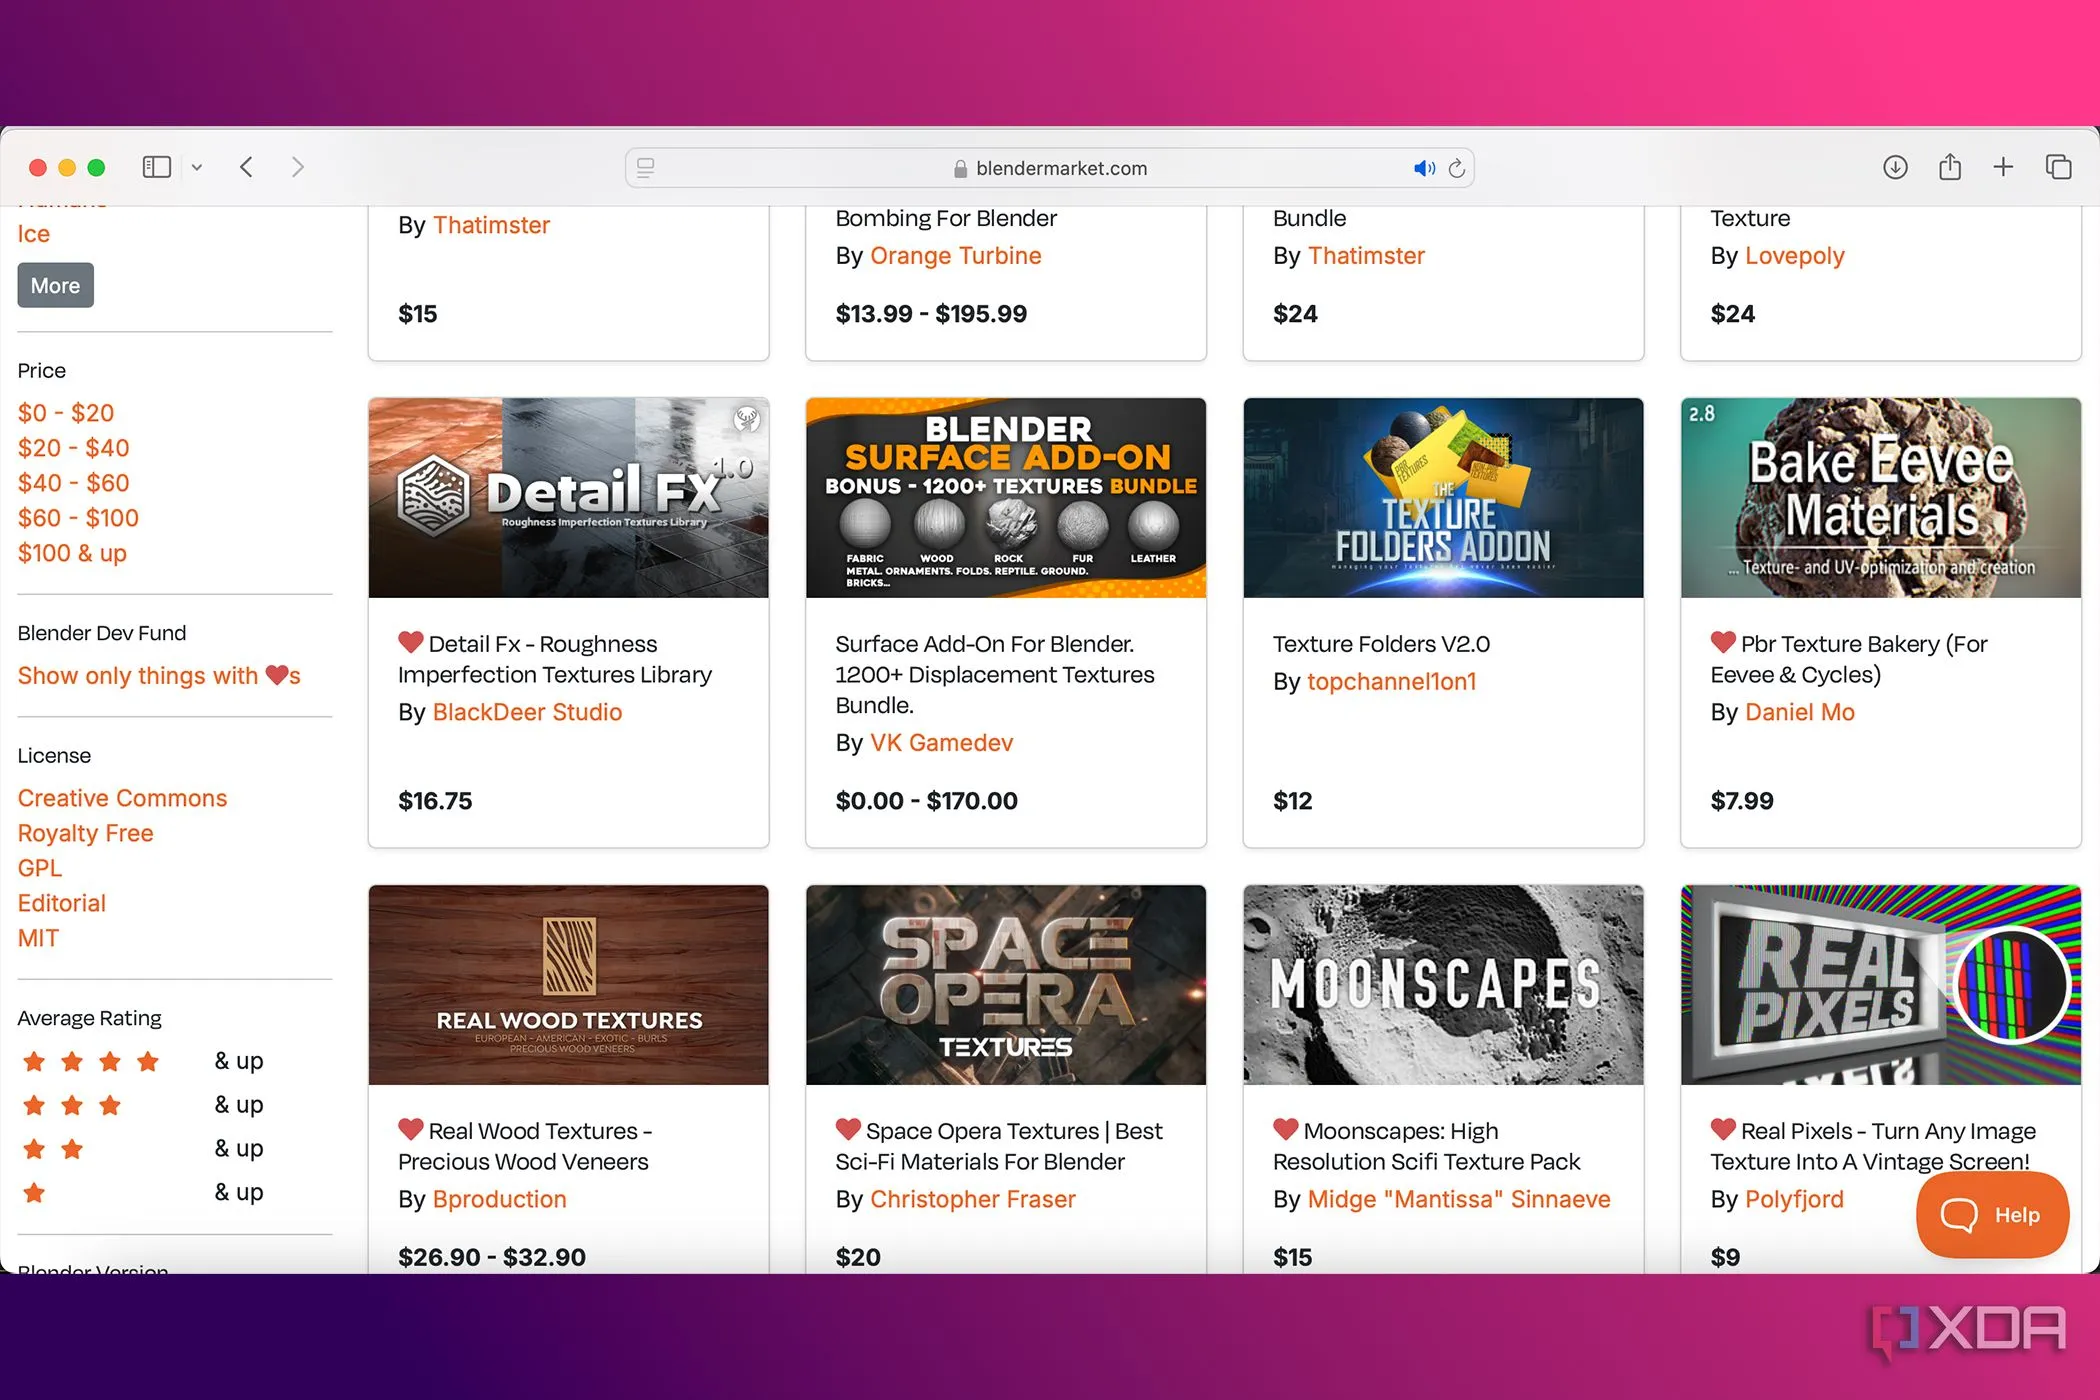Viewport: 2100px width, 1400px height.
Task: Go forward with the forward arrow
Action: (297, 167)
